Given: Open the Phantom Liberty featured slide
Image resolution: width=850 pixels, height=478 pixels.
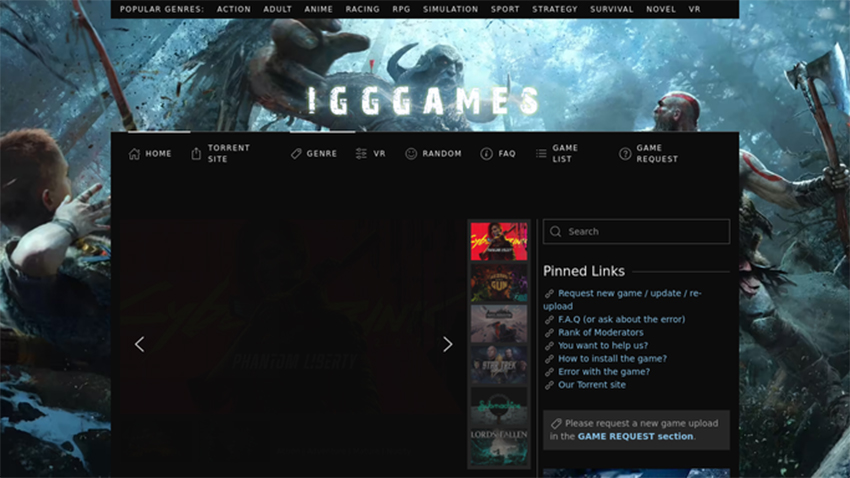Looking at the screenshot, I should 293,317.
